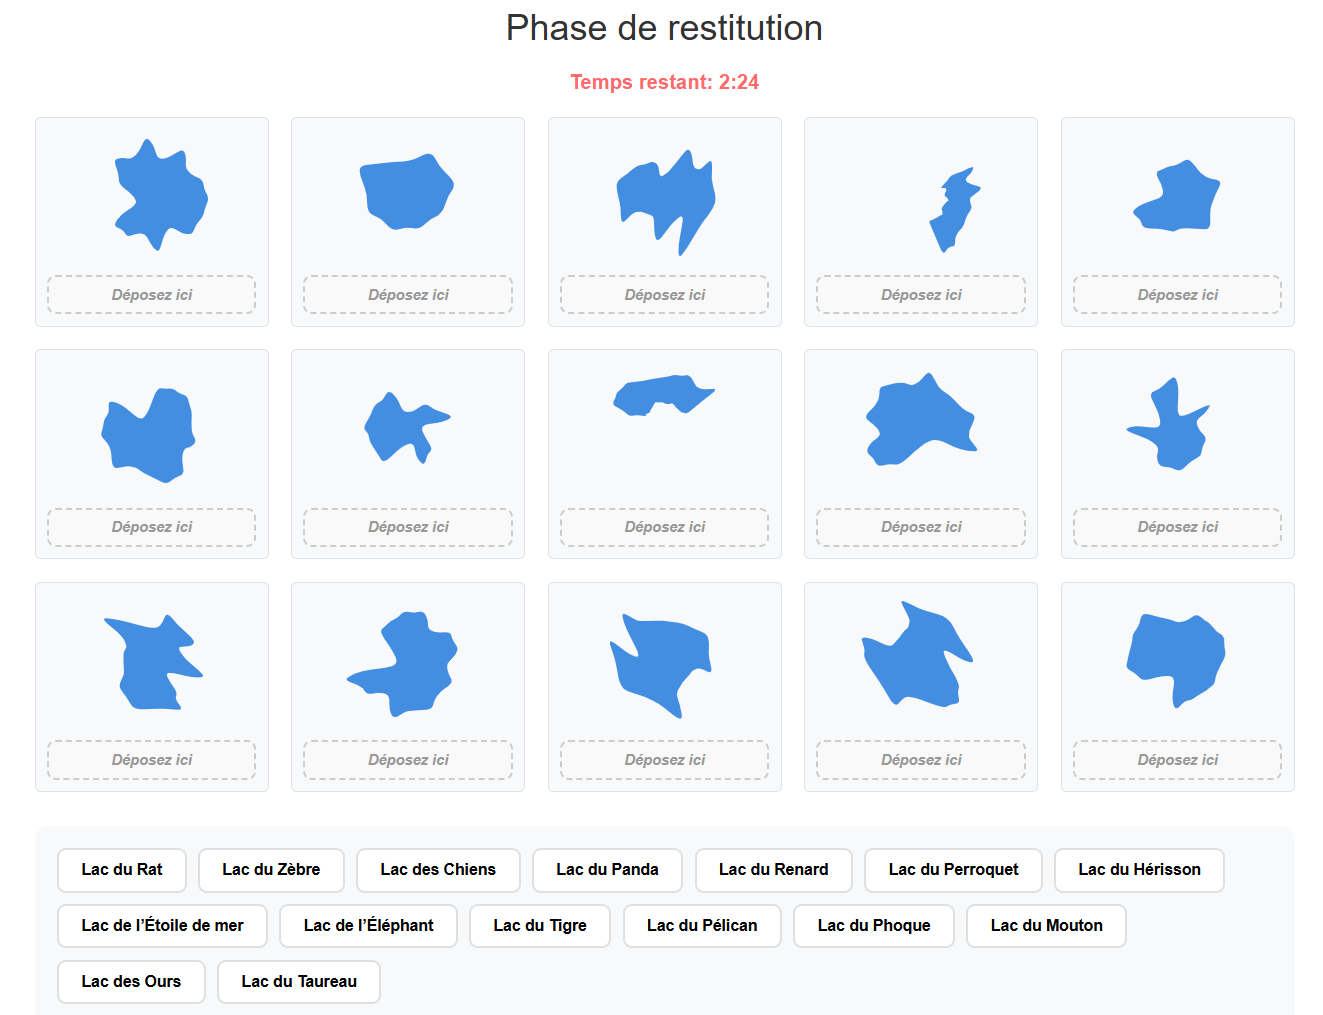Screen dimensions: 1323x1015
Task: Select the Lac du Rat label
Action: point(122,870)
